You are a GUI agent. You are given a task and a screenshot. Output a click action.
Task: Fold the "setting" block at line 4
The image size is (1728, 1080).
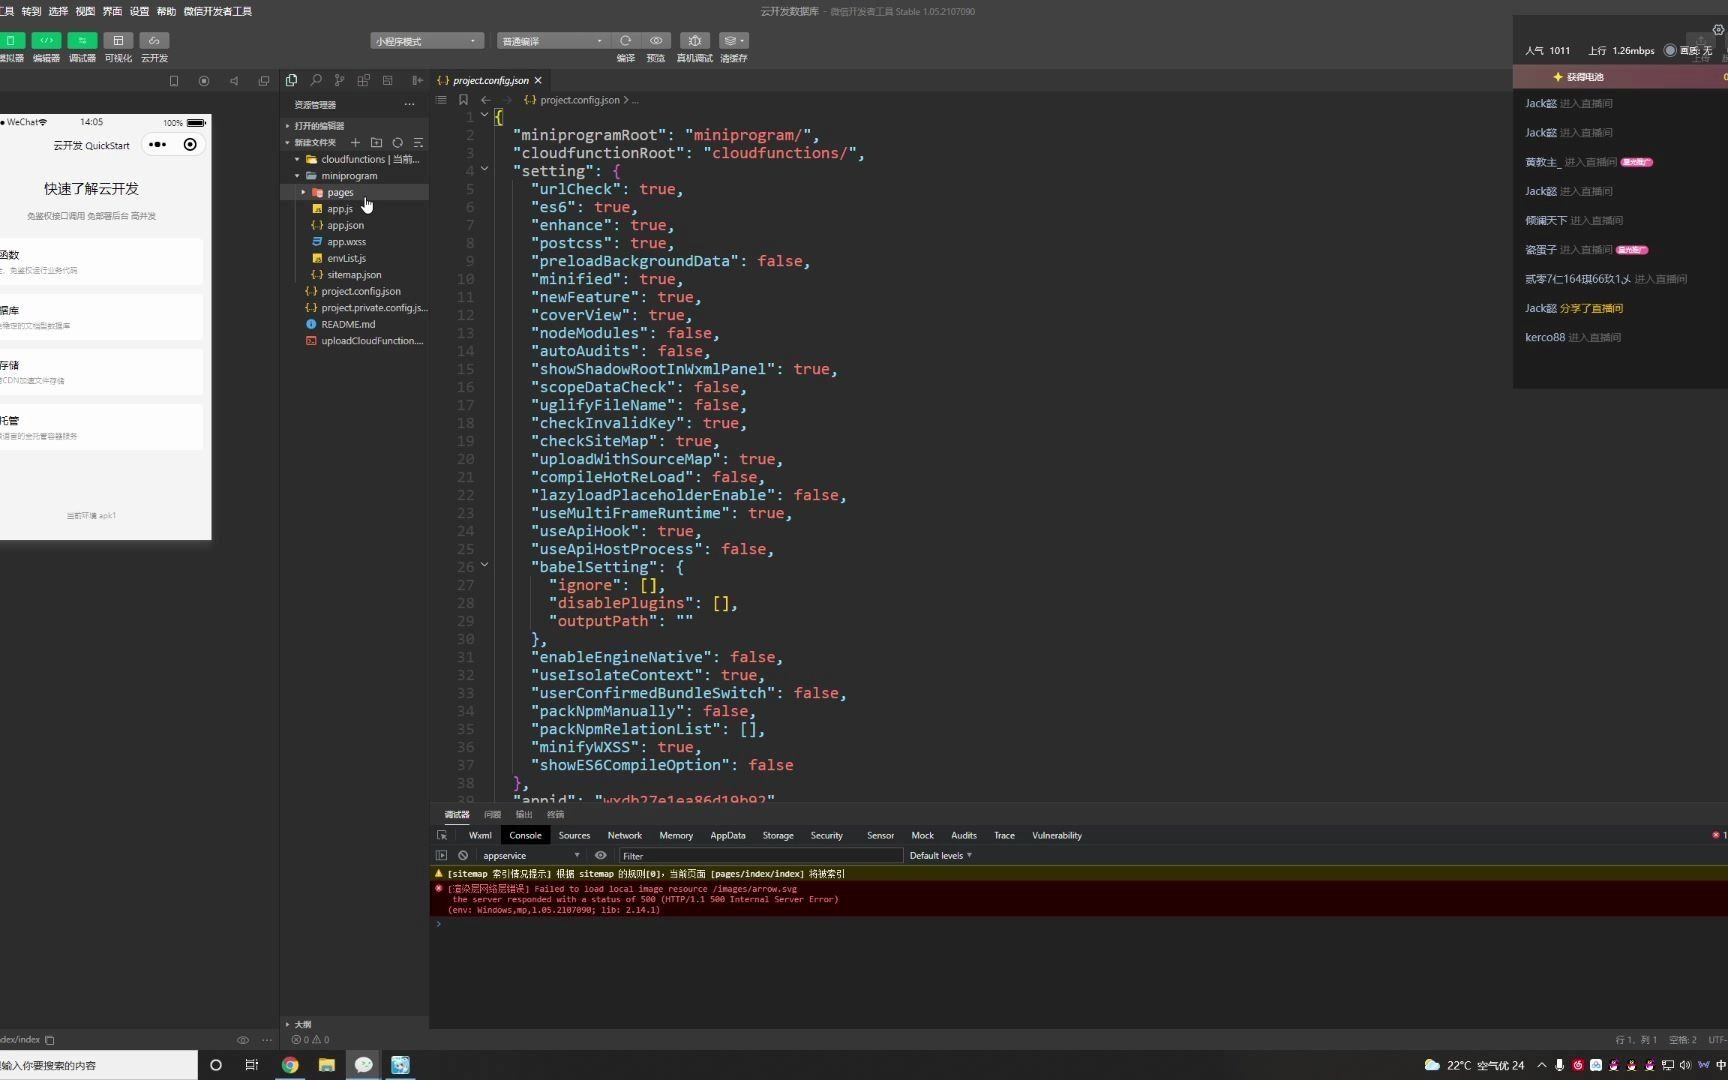pos(485,169)
